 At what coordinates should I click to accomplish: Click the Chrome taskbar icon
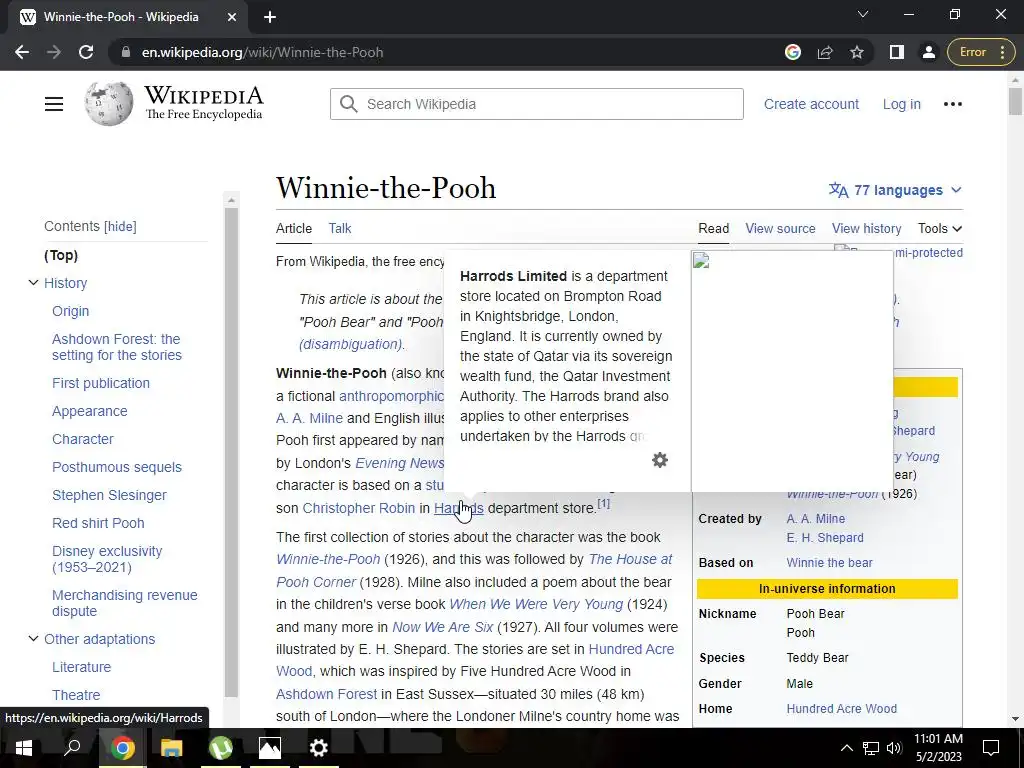pos(122,748)
